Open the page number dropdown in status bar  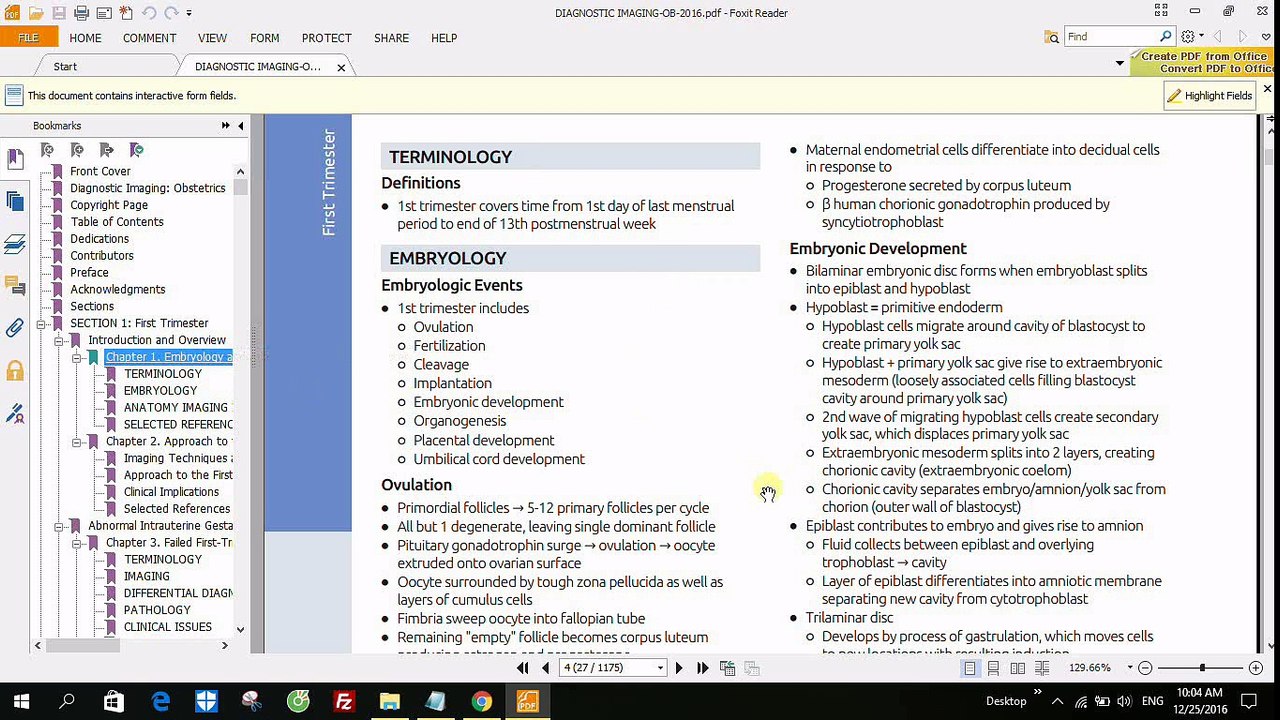click(x=660, y=668)
